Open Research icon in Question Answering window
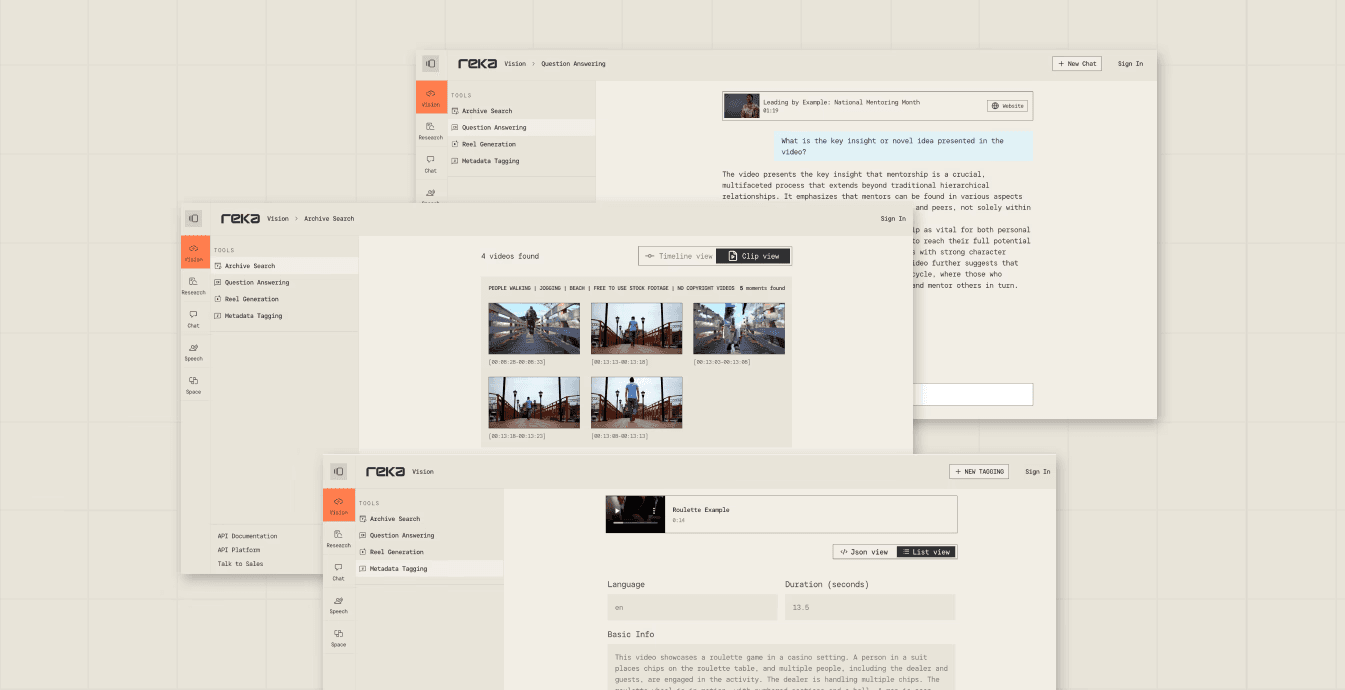1345x690 pixels. [x=431, y=131]
